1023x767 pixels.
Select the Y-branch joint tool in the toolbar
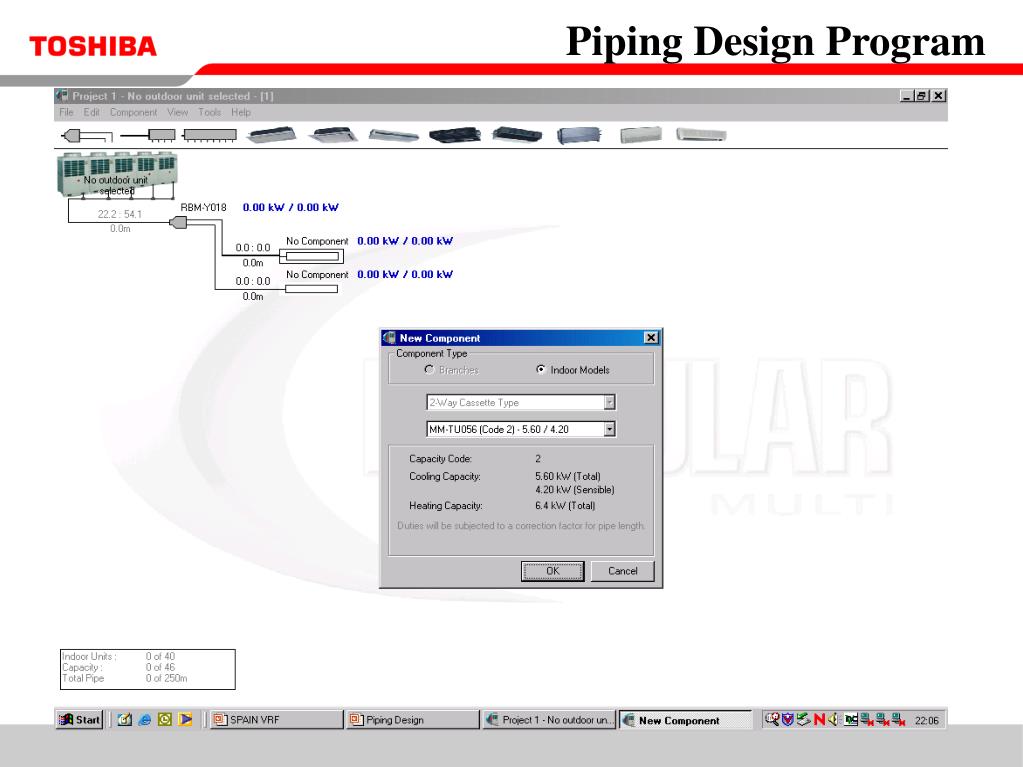point(87,136)
